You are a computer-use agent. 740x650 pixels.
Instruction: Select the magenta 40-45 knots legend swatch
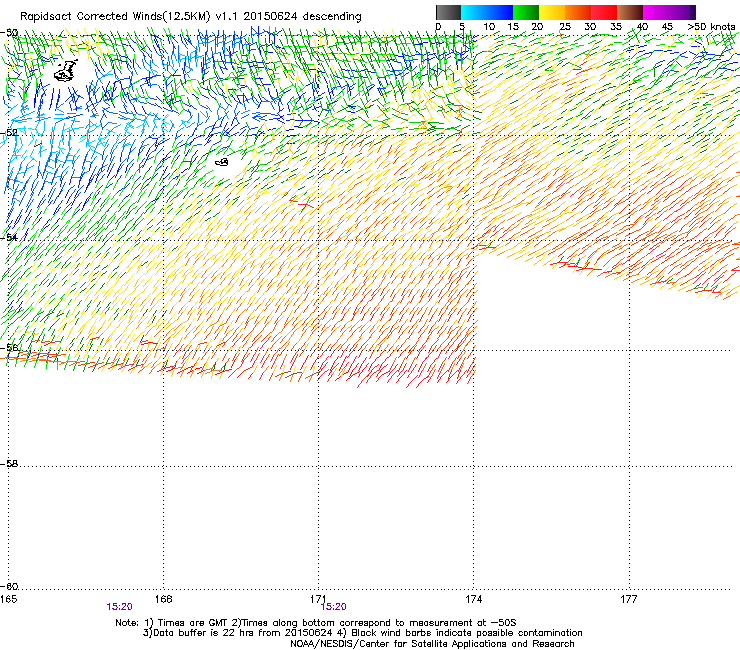656,12
